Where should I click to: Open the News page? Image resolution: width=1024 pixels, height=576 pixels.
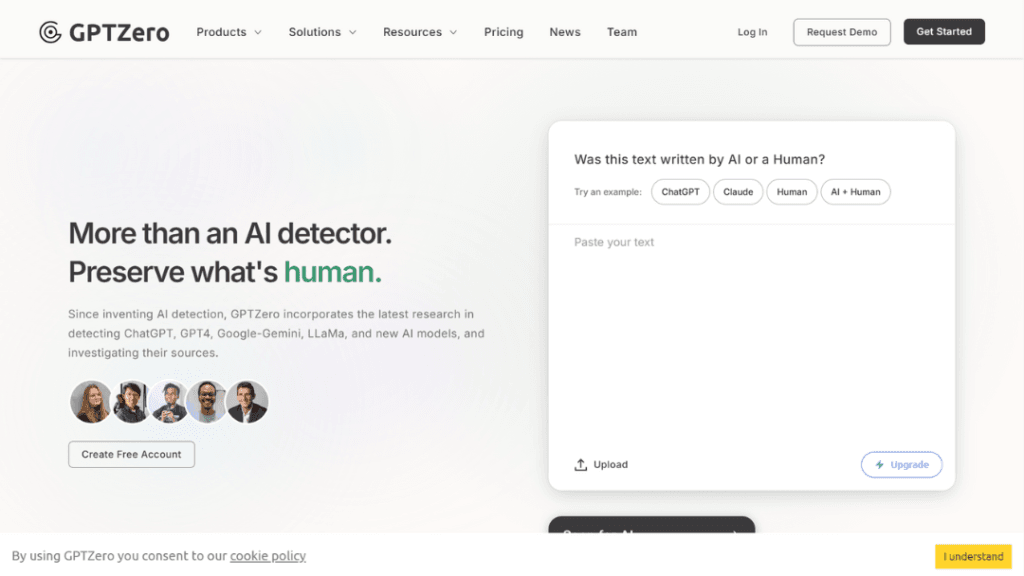[x=565, y=32]
